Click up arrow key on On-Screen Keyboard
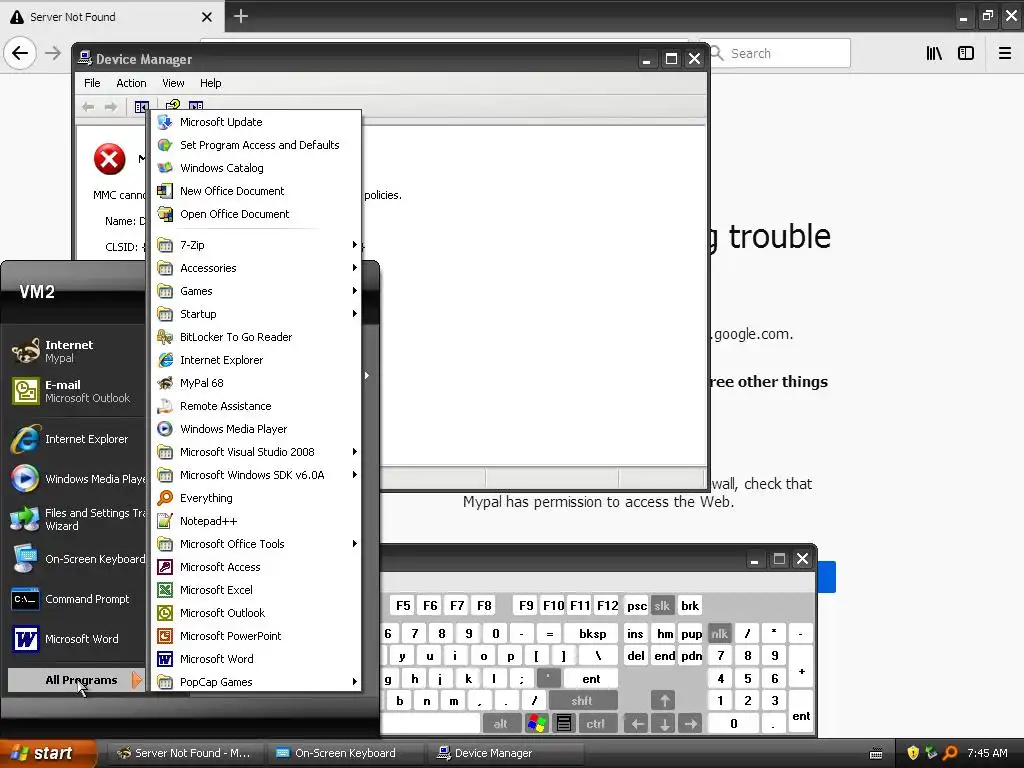This screenshot has width=1024, height=768. click(664, 701)
